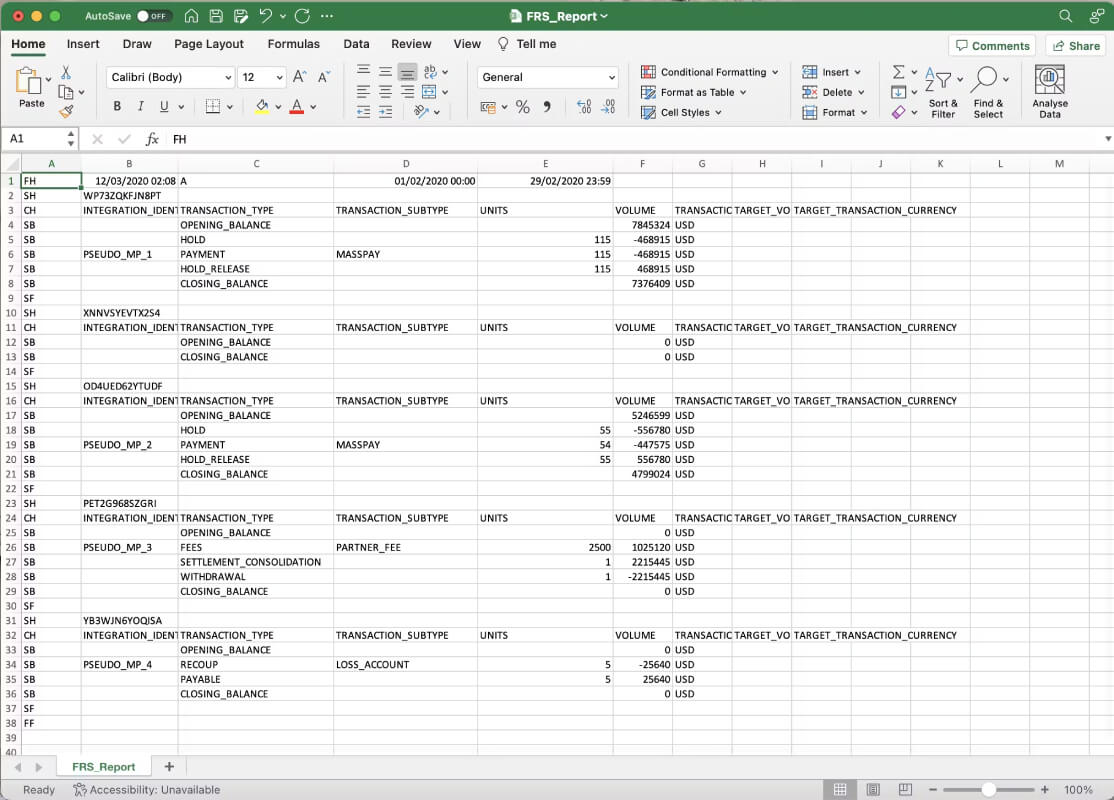Click the Decrease Decimal icon
The width and height of the screenshot is (1114, 800).
point(608,107)
